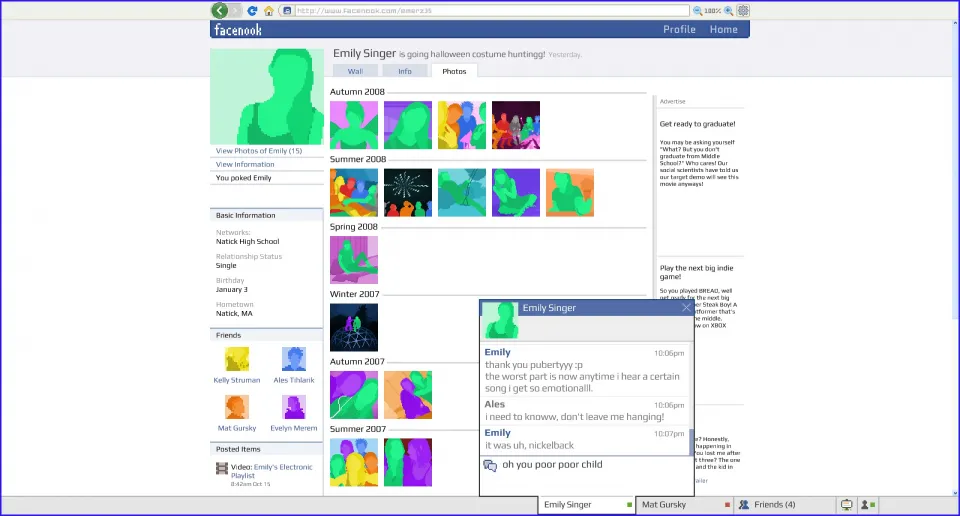
Task: Click Ales Tihlarik's friend avatar
Action: 294,359
